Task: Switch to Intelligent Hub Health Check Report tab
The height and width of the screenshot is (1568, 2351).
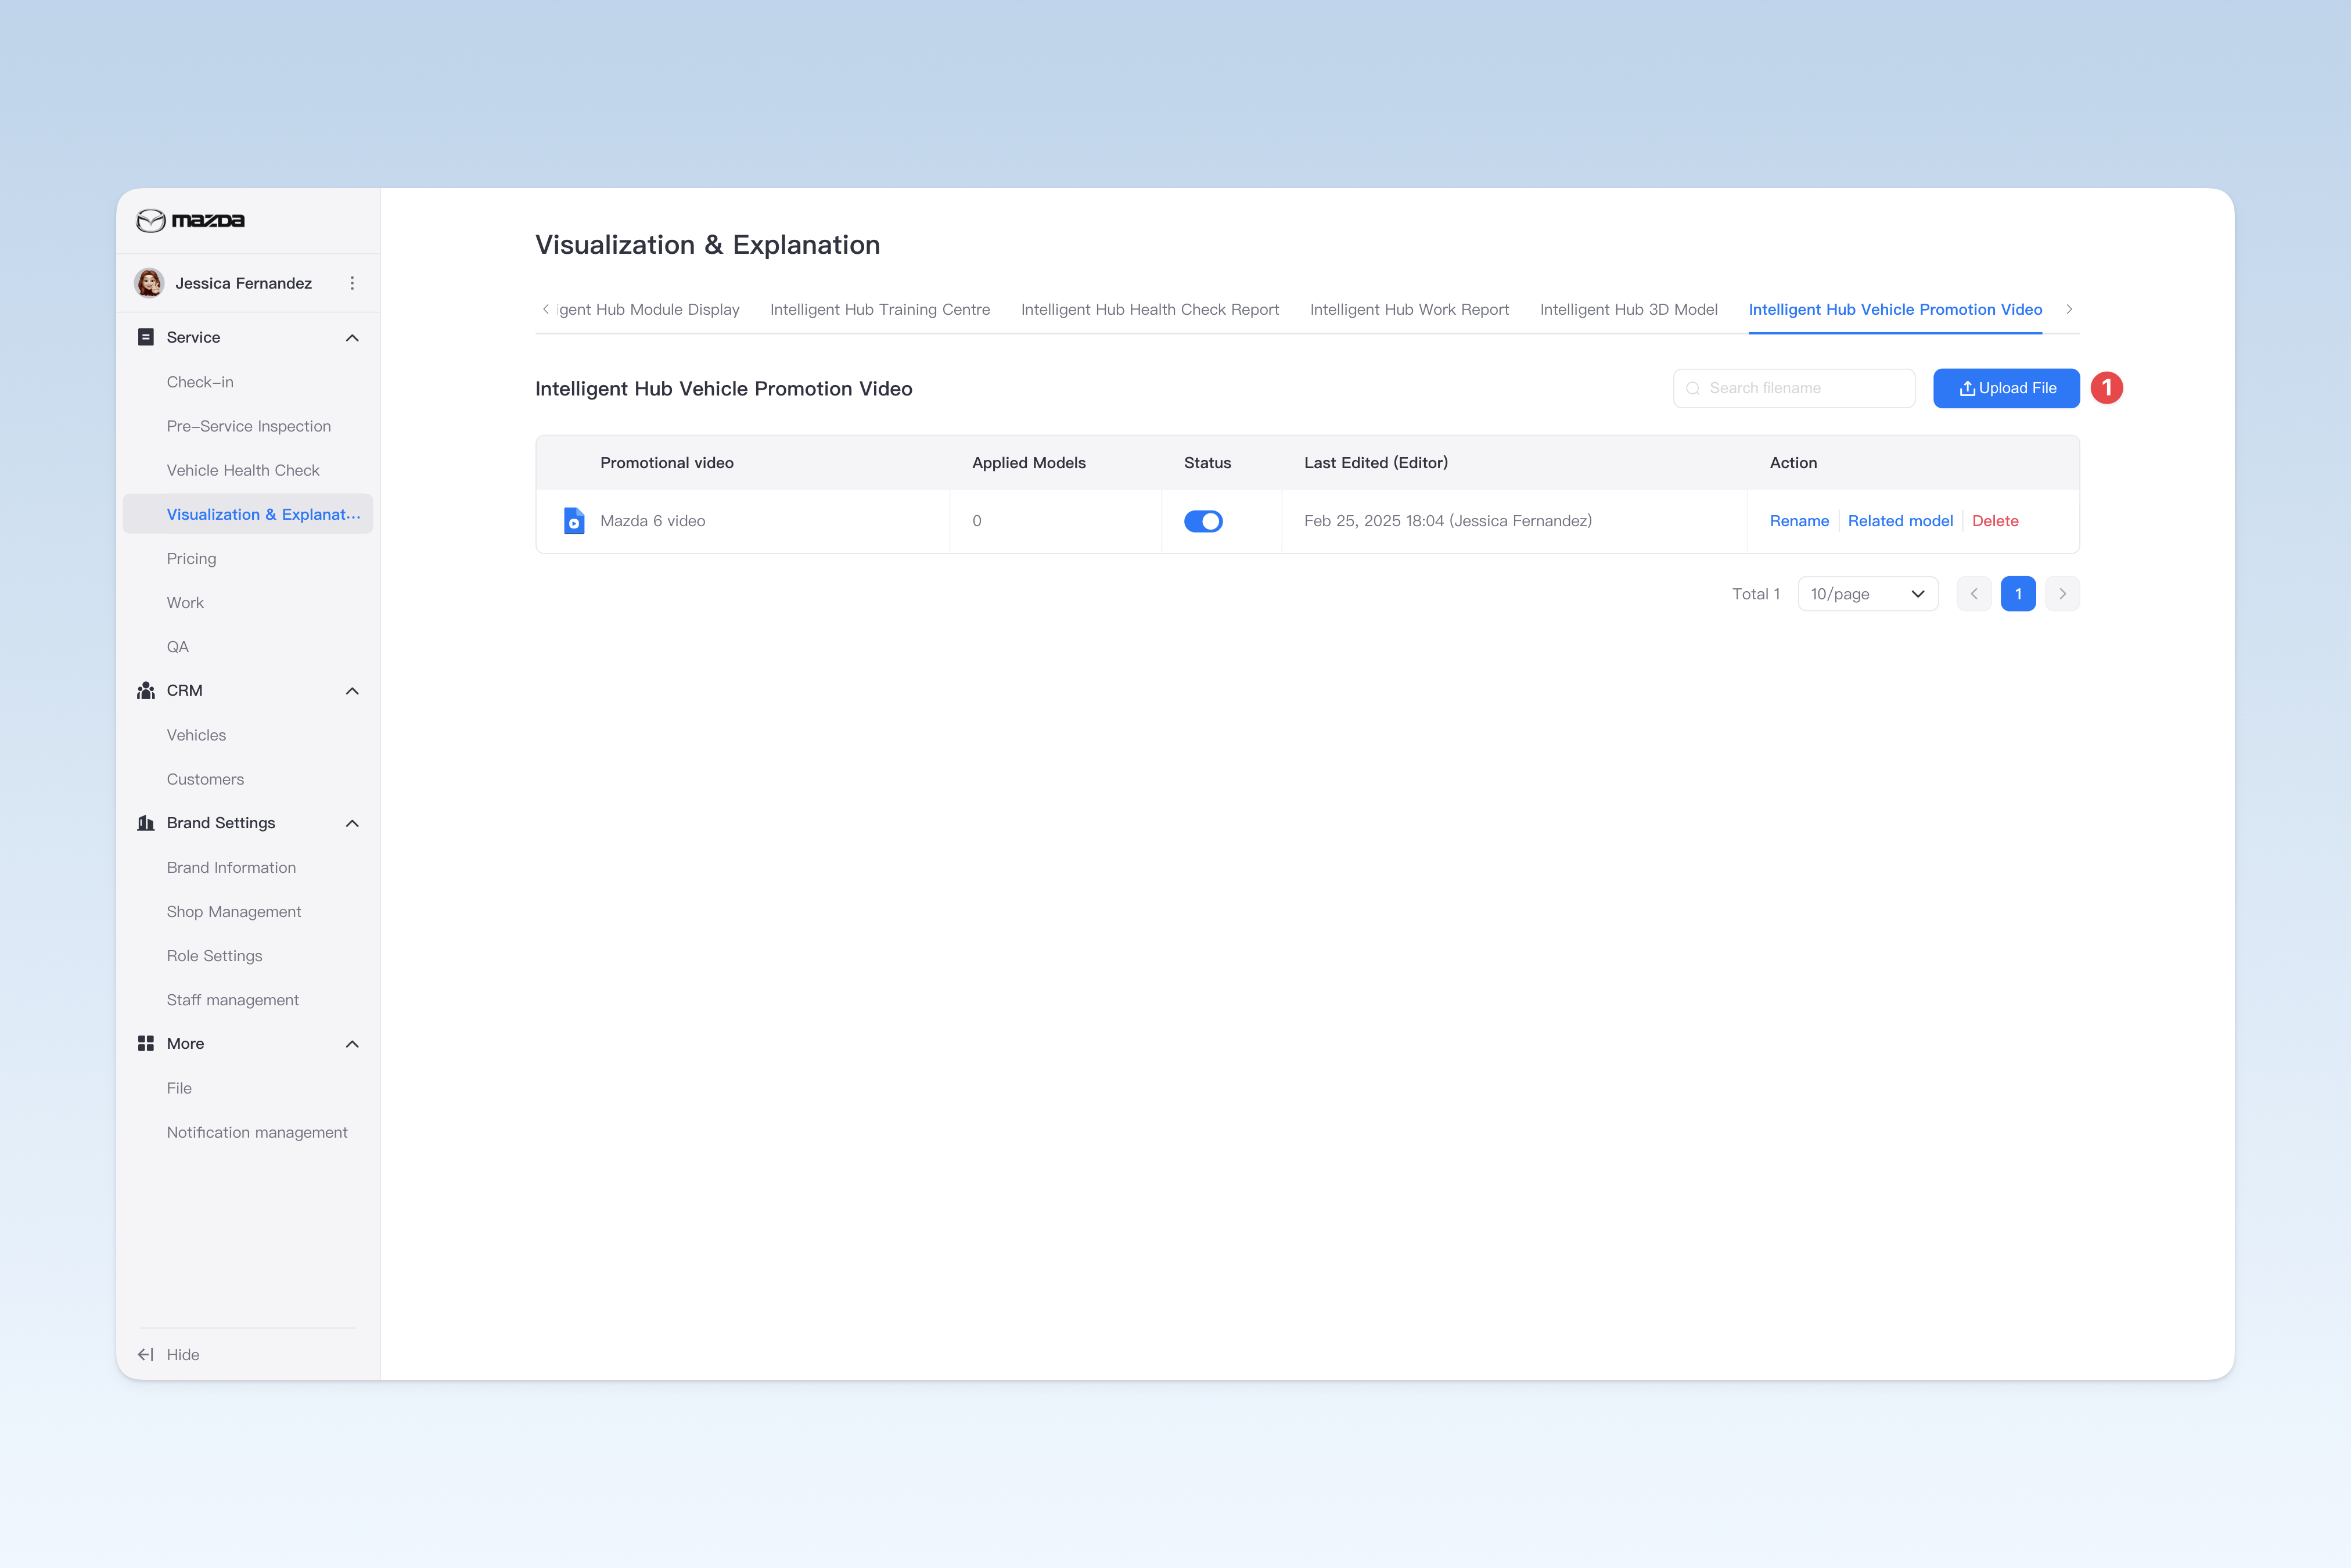Action: [x=1150, y=310]
